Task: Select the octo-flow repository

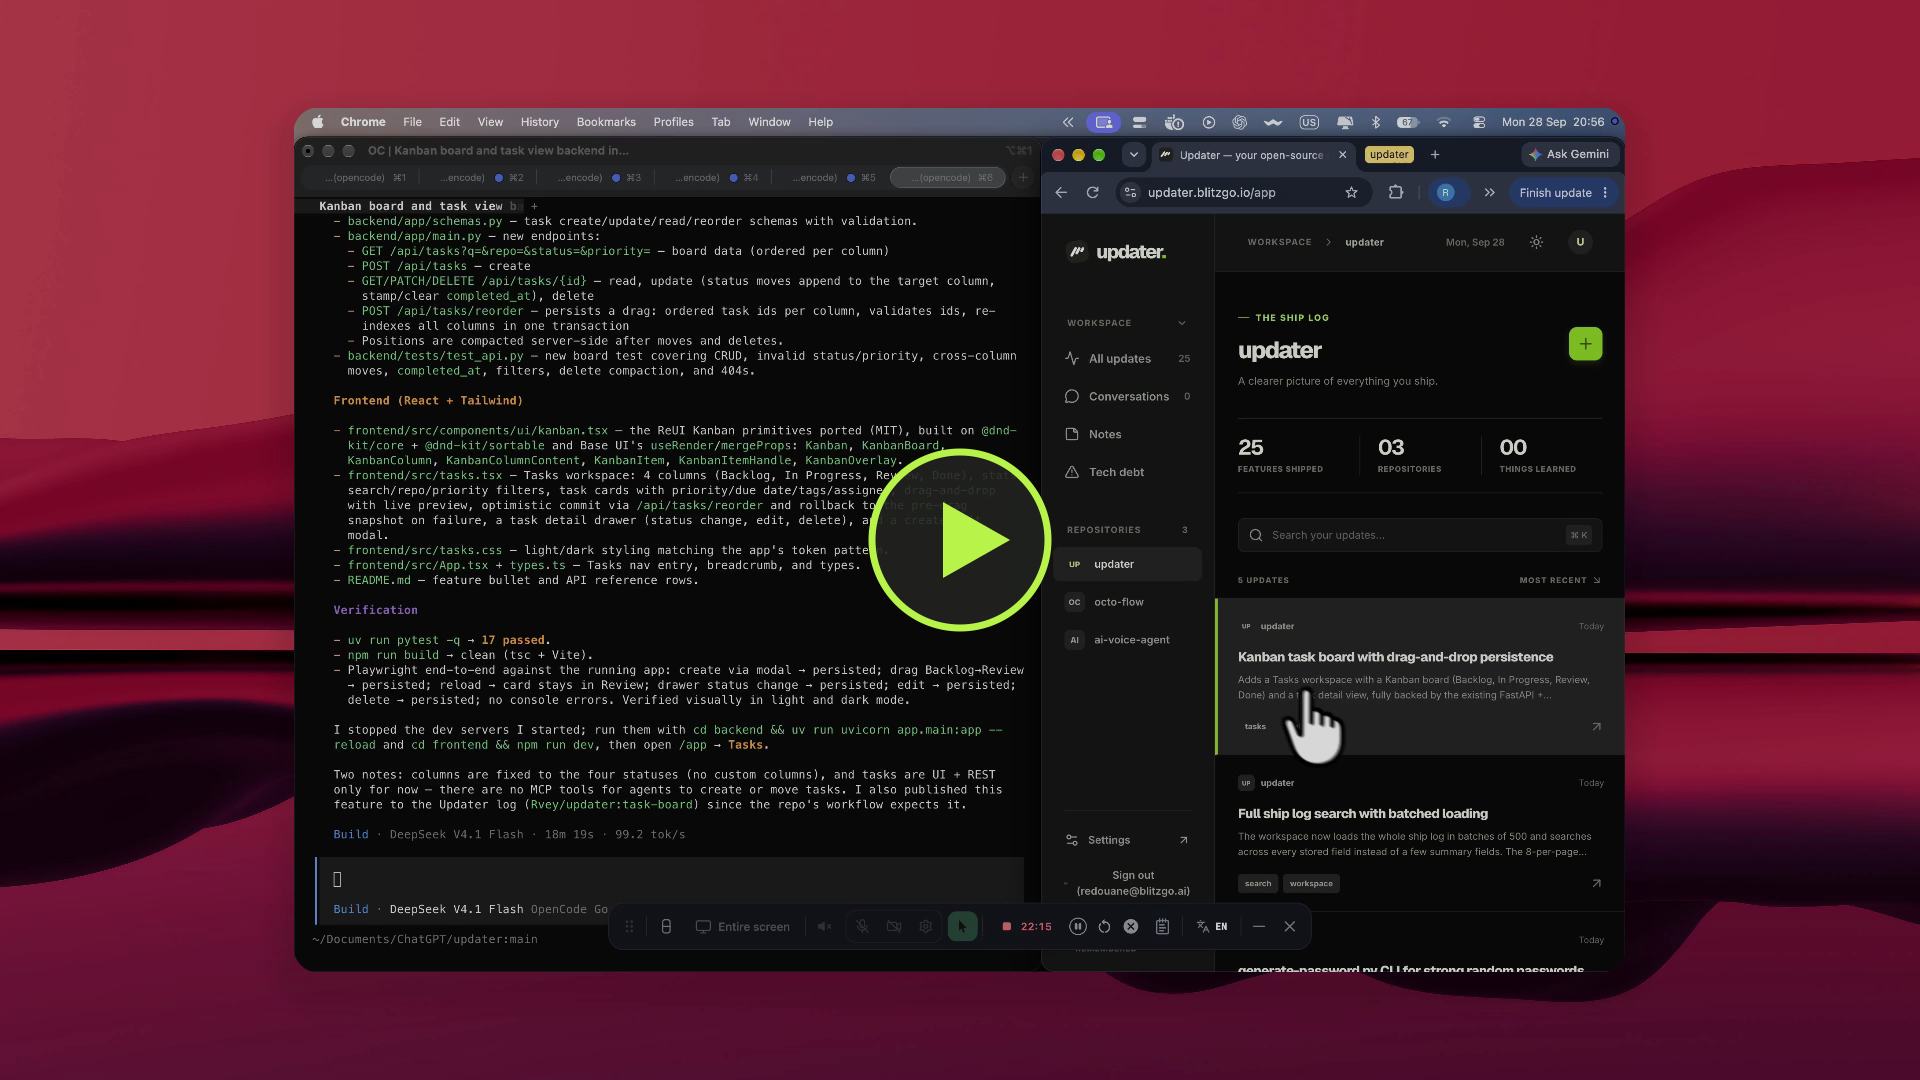Action: tap(1127, 602)
